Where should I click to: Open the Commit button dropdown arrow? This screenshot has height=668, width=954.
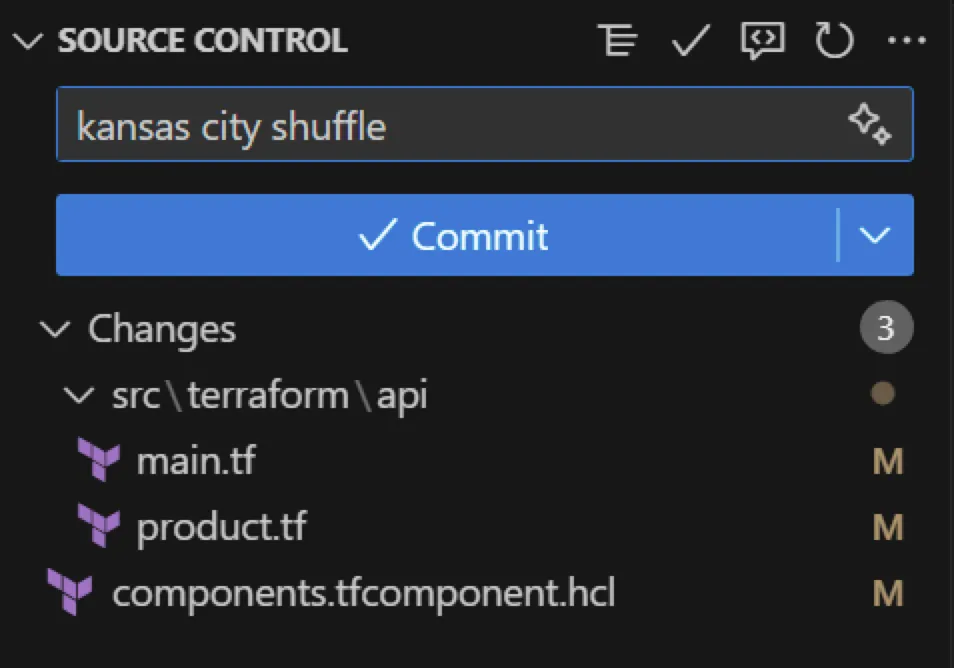pos(875,235)
